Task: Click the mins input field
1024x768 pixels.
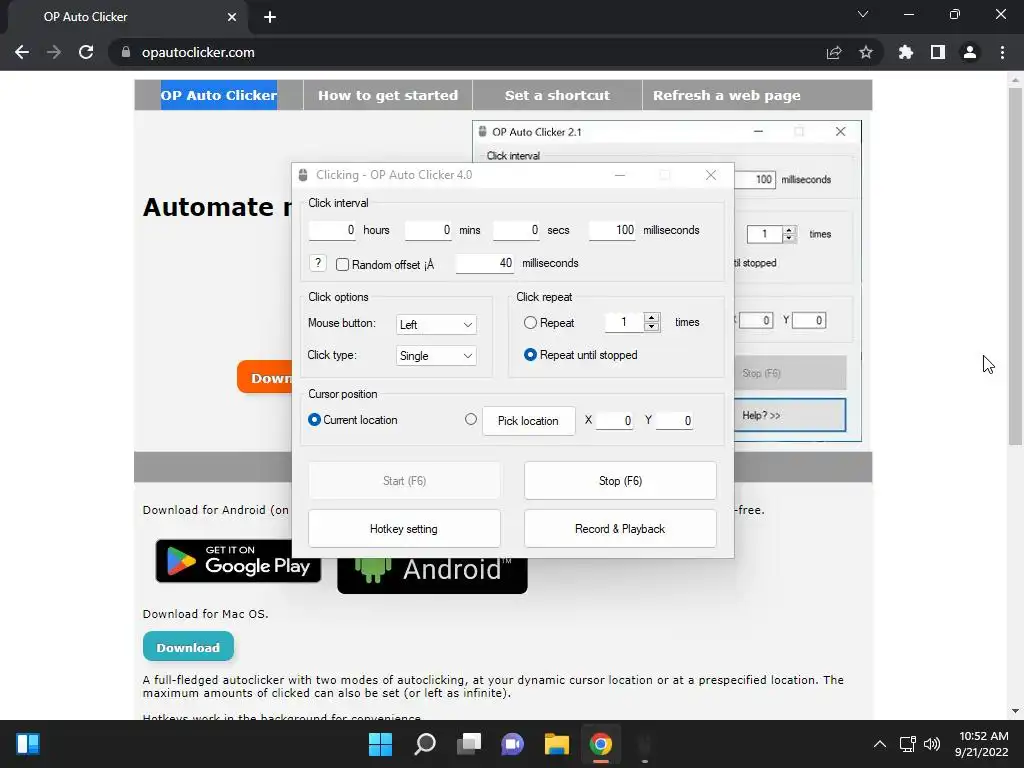Action: (x=428, y=230)
